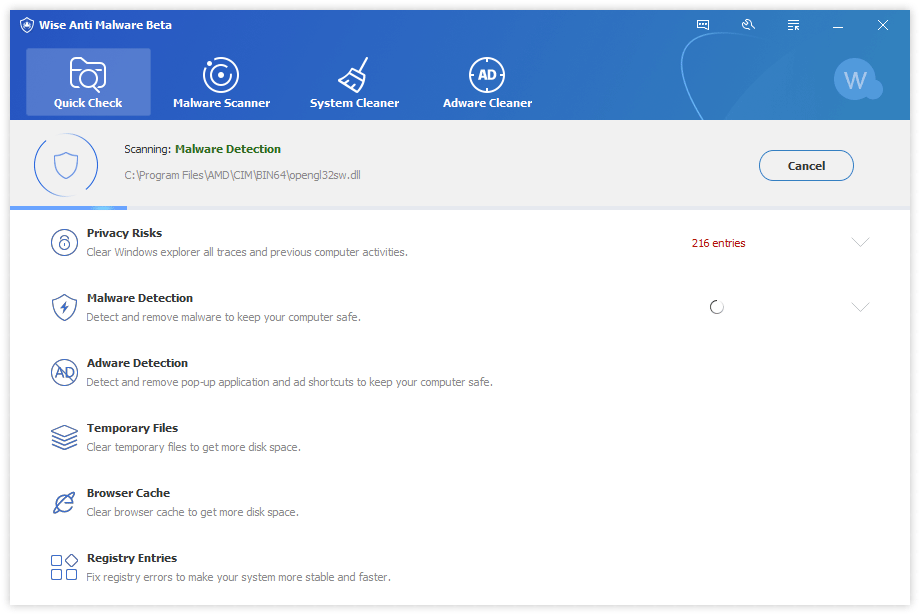
Task: Close the Wise Anti Malware window
Action: [x=882, y=25]
